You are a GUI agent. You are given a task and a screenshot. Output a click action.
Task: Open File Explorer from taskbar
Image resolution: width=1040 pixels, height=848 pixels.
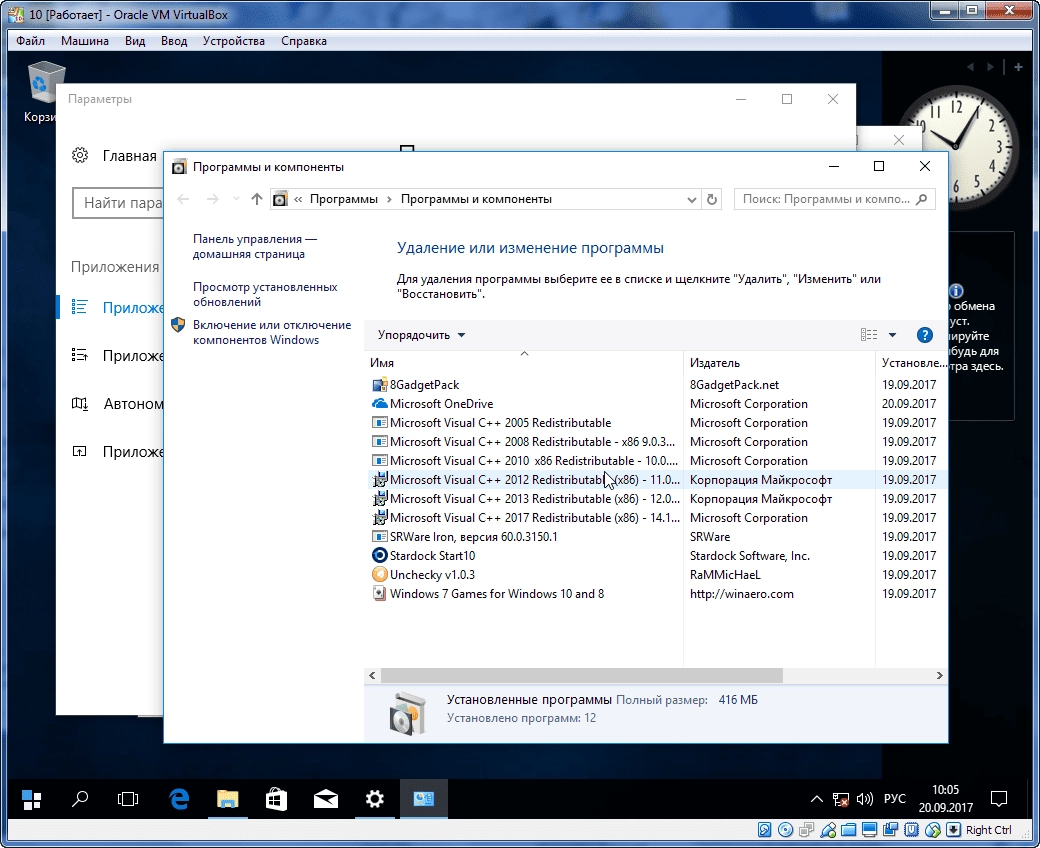click(228, 800)
